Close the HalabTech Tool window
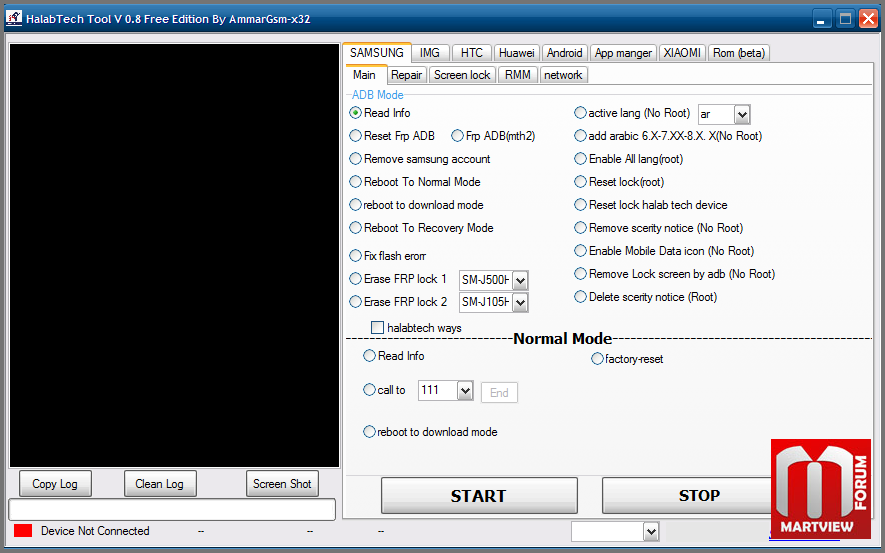 click(868, 19)
